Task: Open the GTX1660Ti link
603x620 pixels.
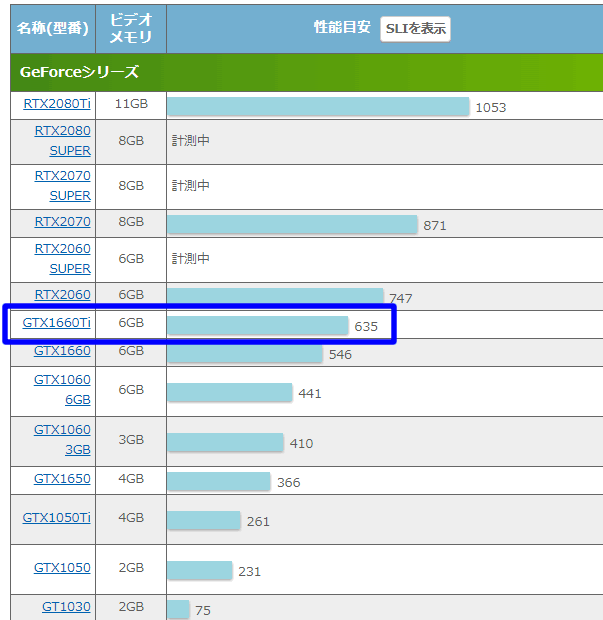Action: click(x=57, y=323)
